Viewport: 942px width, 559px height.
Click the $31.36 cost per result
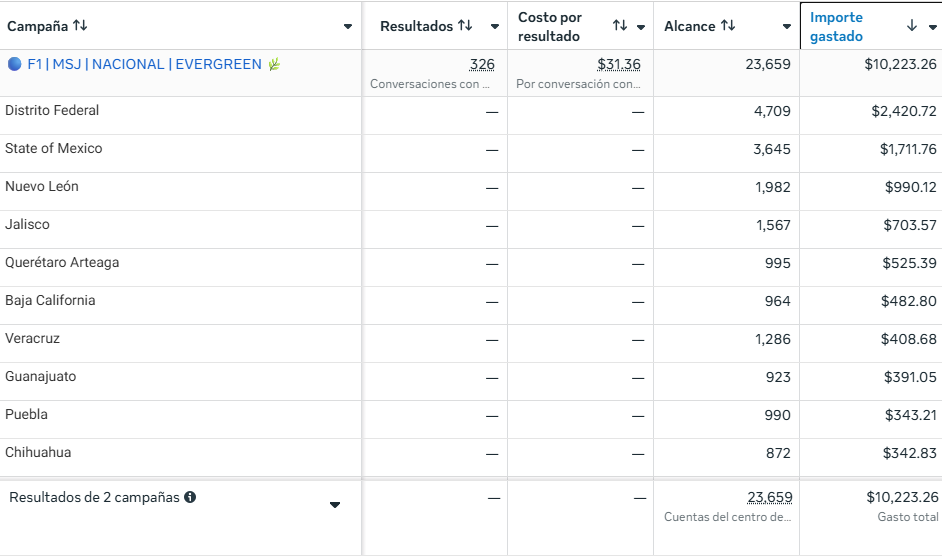(x=619, y=64)
